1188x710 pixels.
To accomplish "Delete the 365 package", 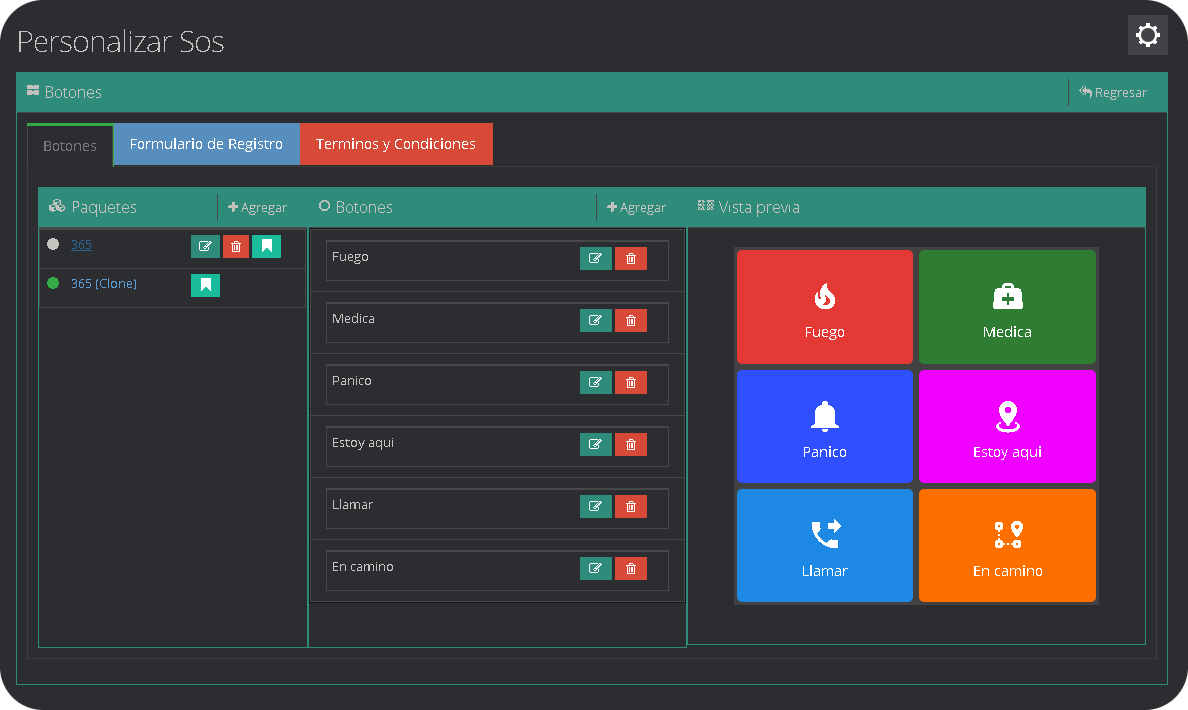I will 236,246.
